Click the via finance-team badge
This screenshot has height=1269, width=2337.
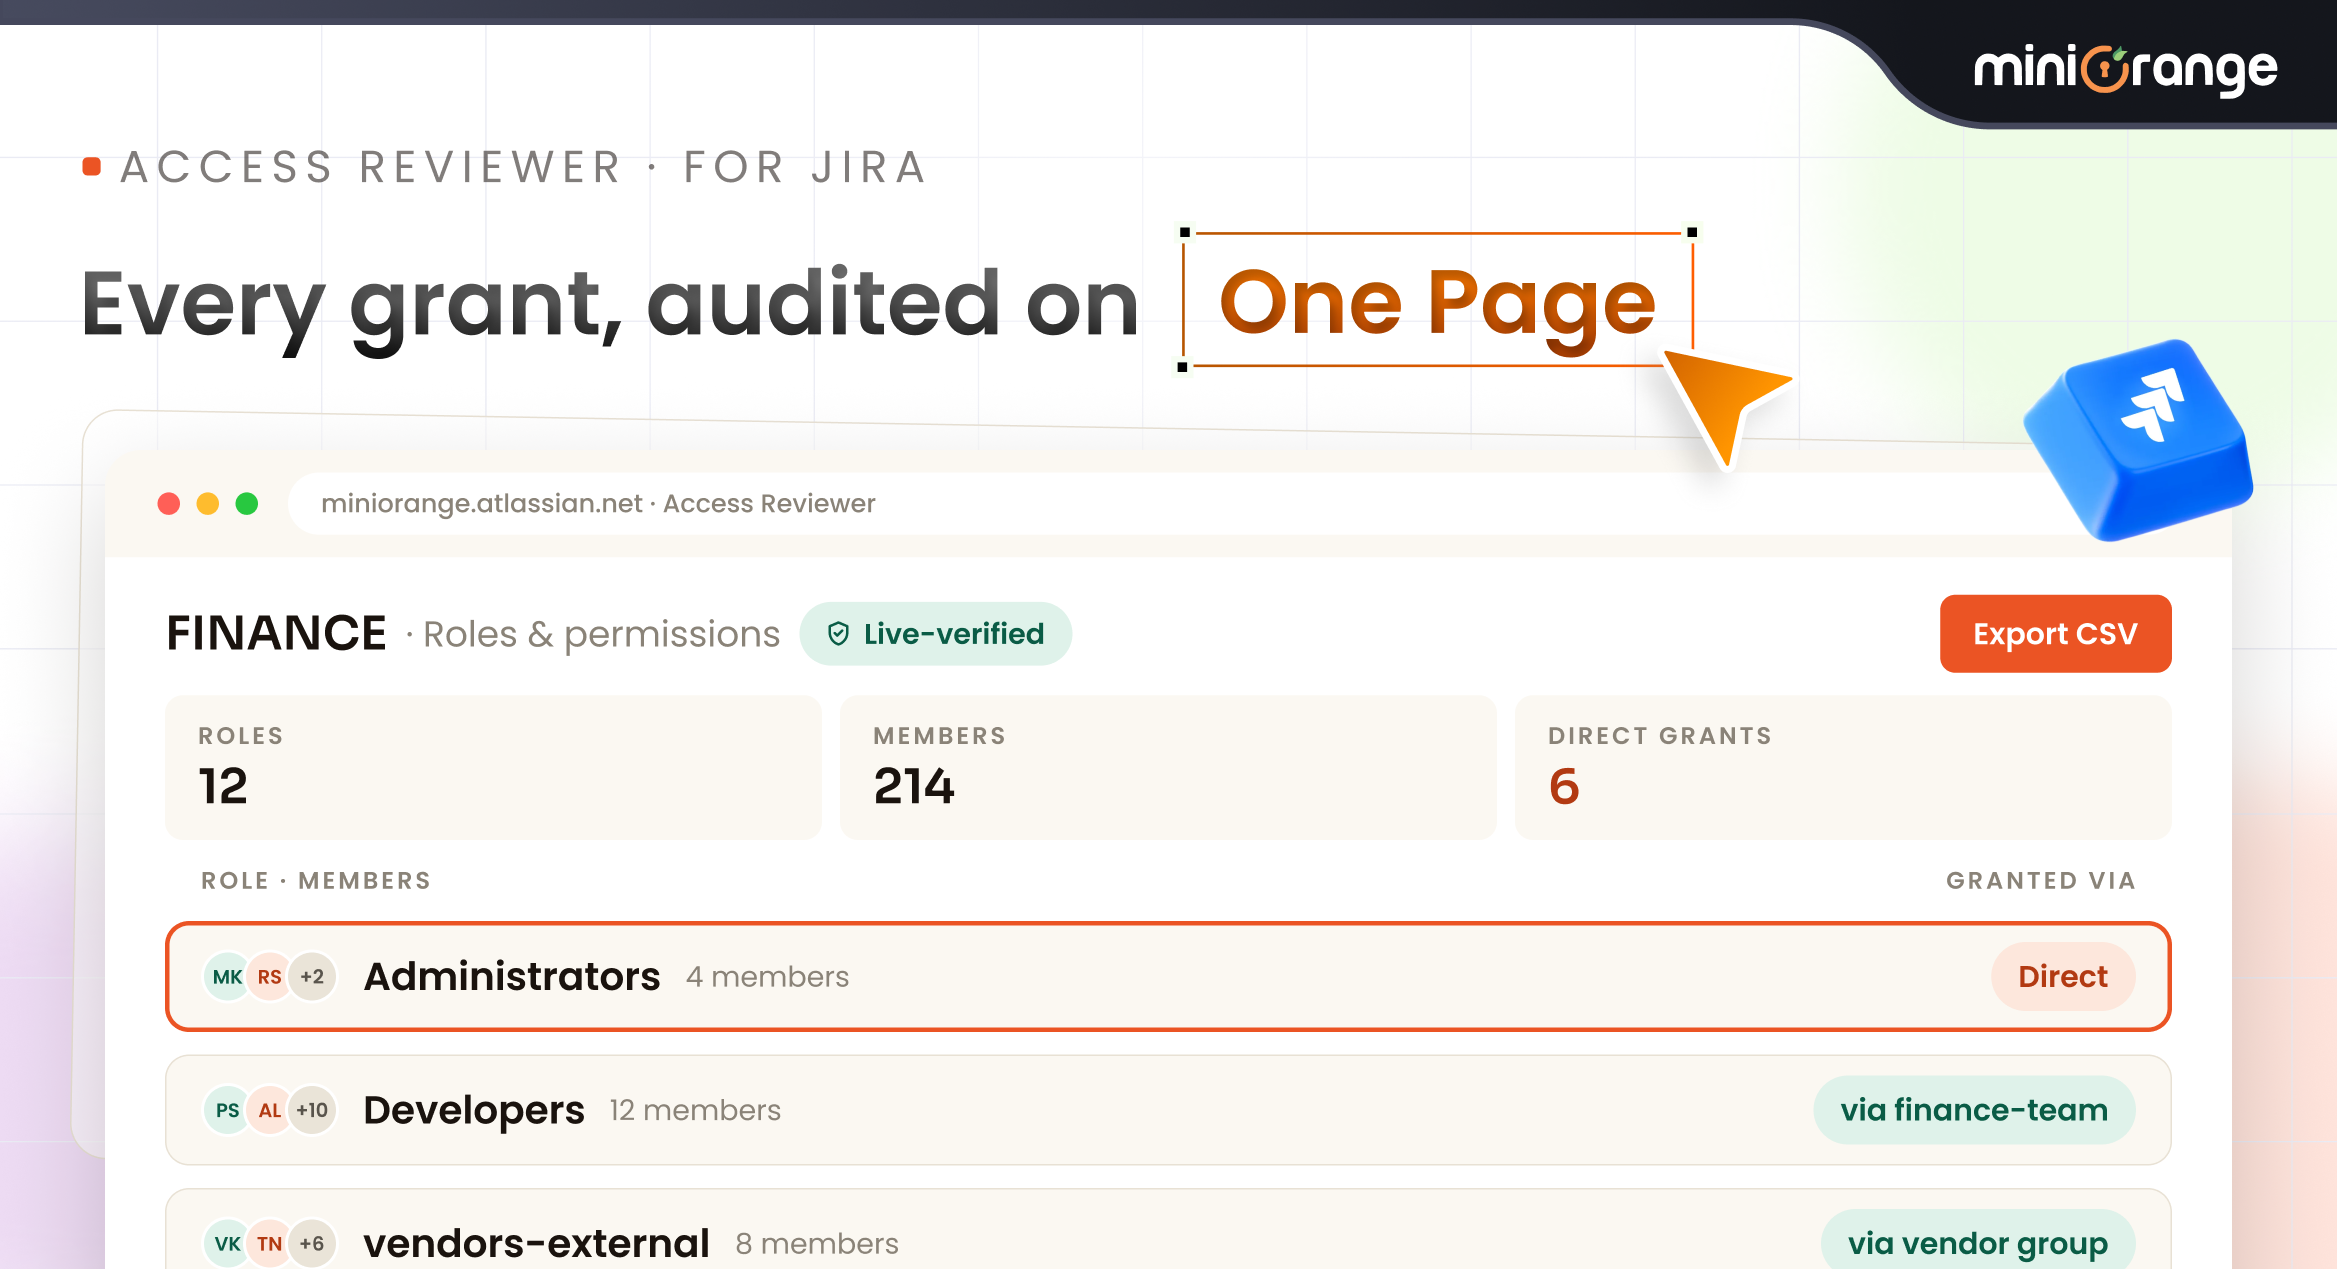(x=1974, y=1110)
